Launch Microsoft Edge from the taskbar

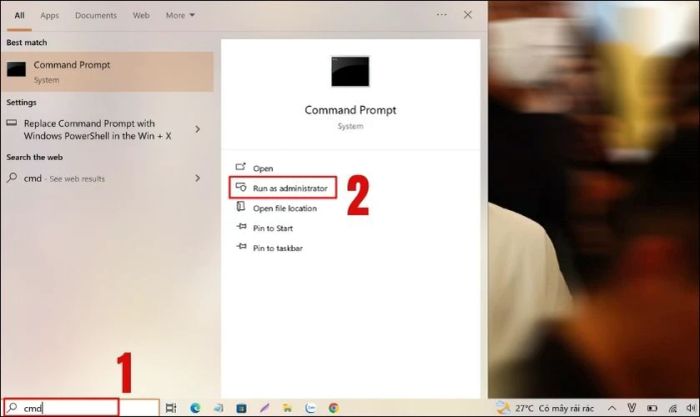[x=195, y=408]
